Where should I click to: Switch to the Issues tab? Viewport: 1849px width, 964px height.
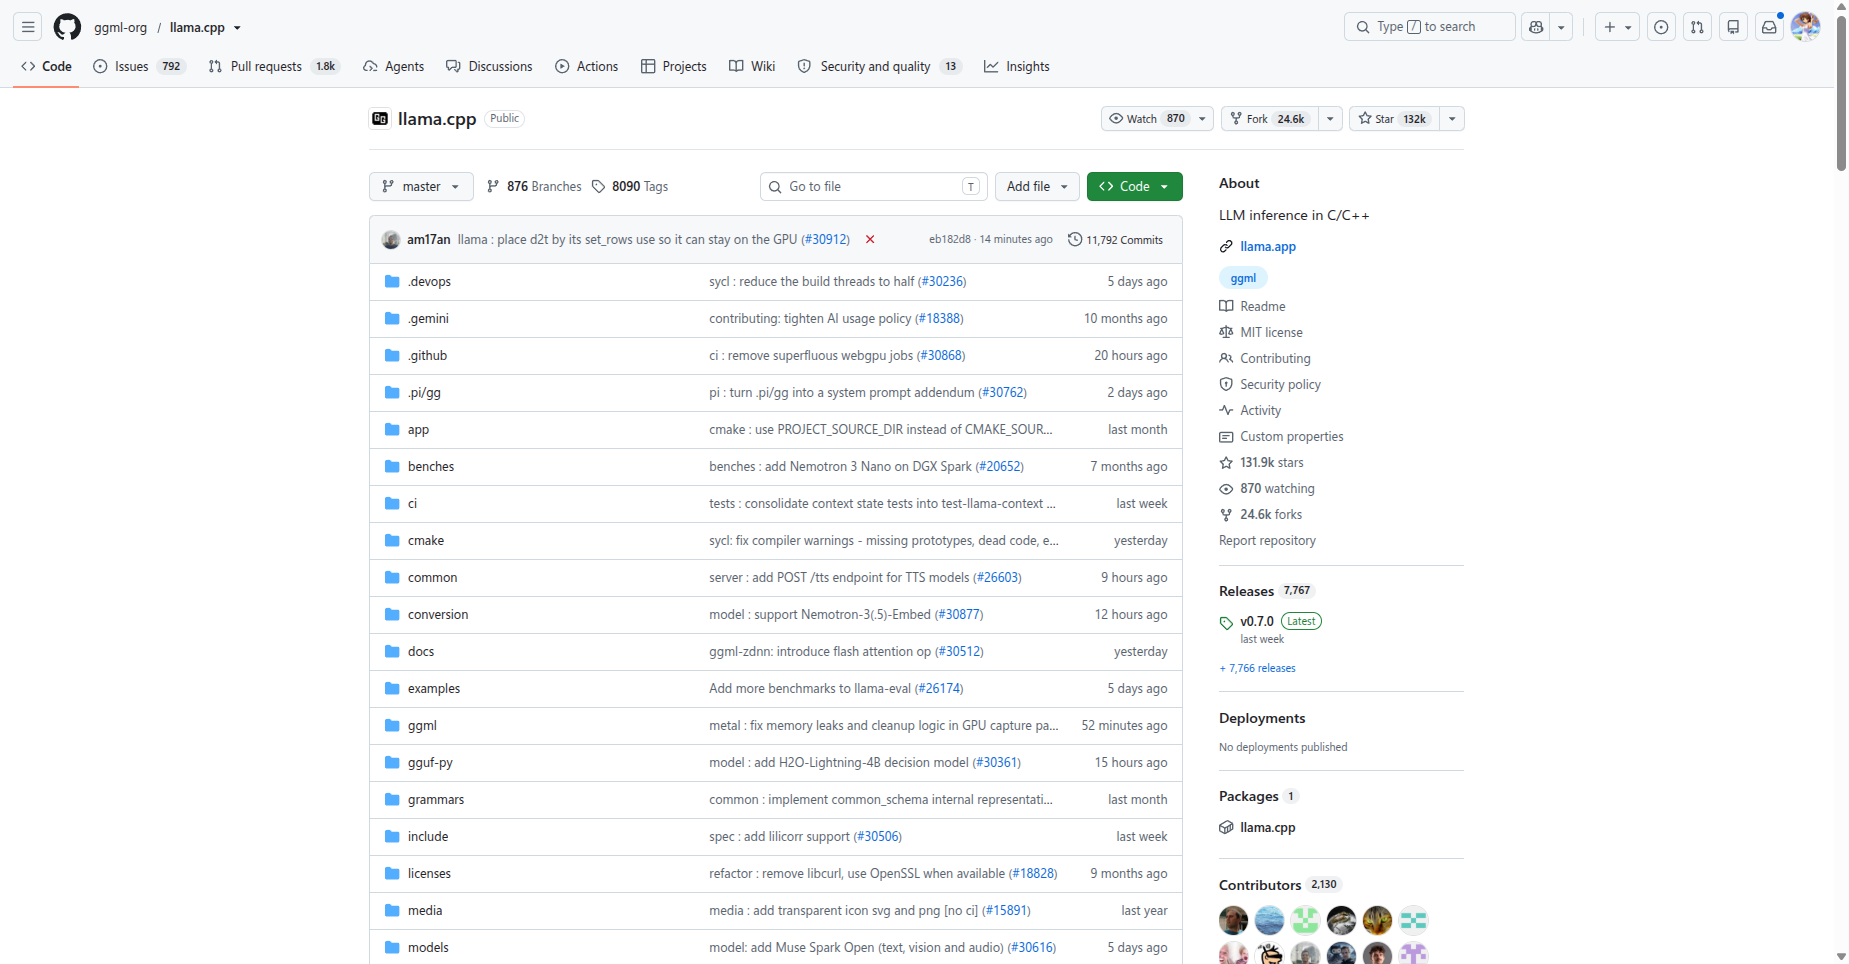tap(139, 66)
